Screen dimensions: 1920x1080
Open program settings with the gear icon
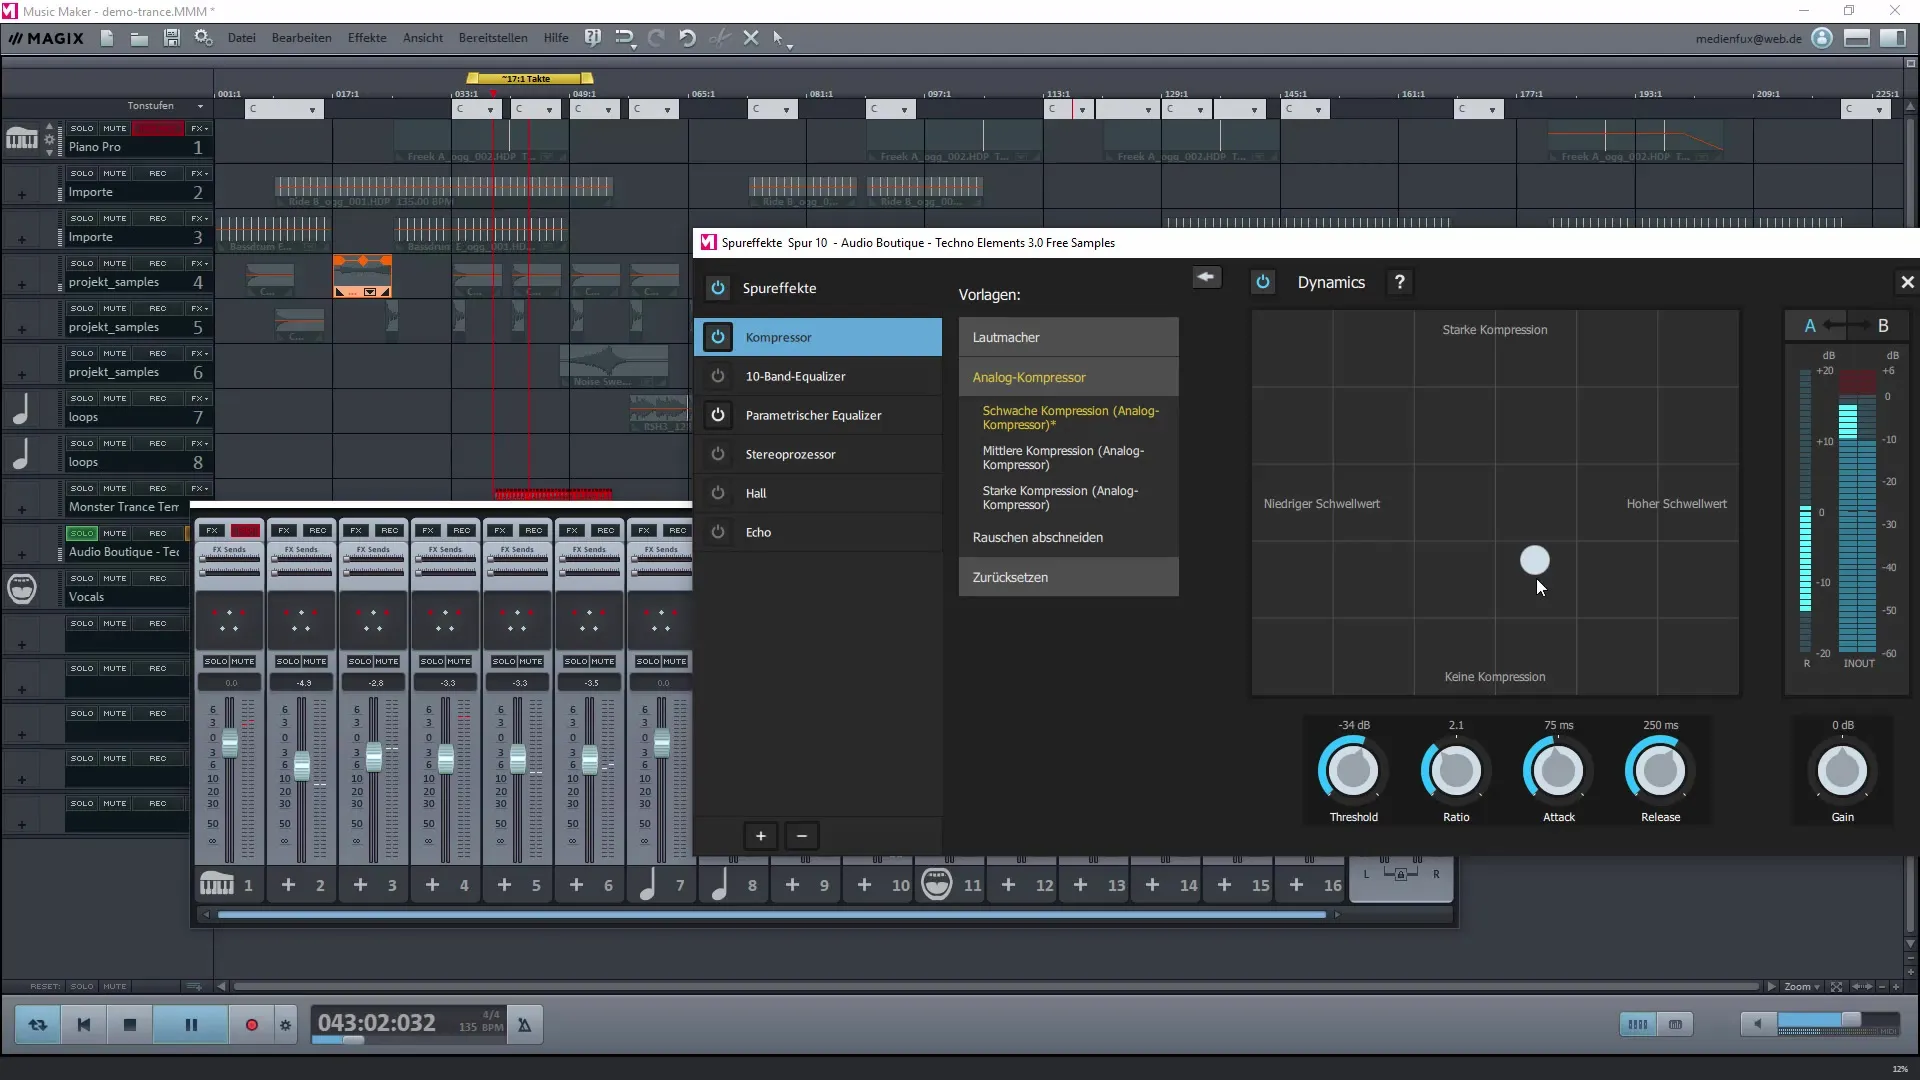pyautogui.click(x=203, y=38)
